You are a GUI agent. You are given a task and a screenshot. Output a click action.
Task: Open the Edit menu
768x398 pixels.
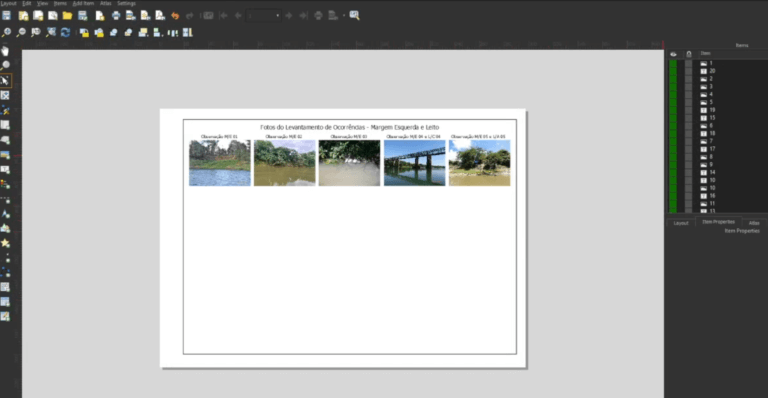(27, 3)
